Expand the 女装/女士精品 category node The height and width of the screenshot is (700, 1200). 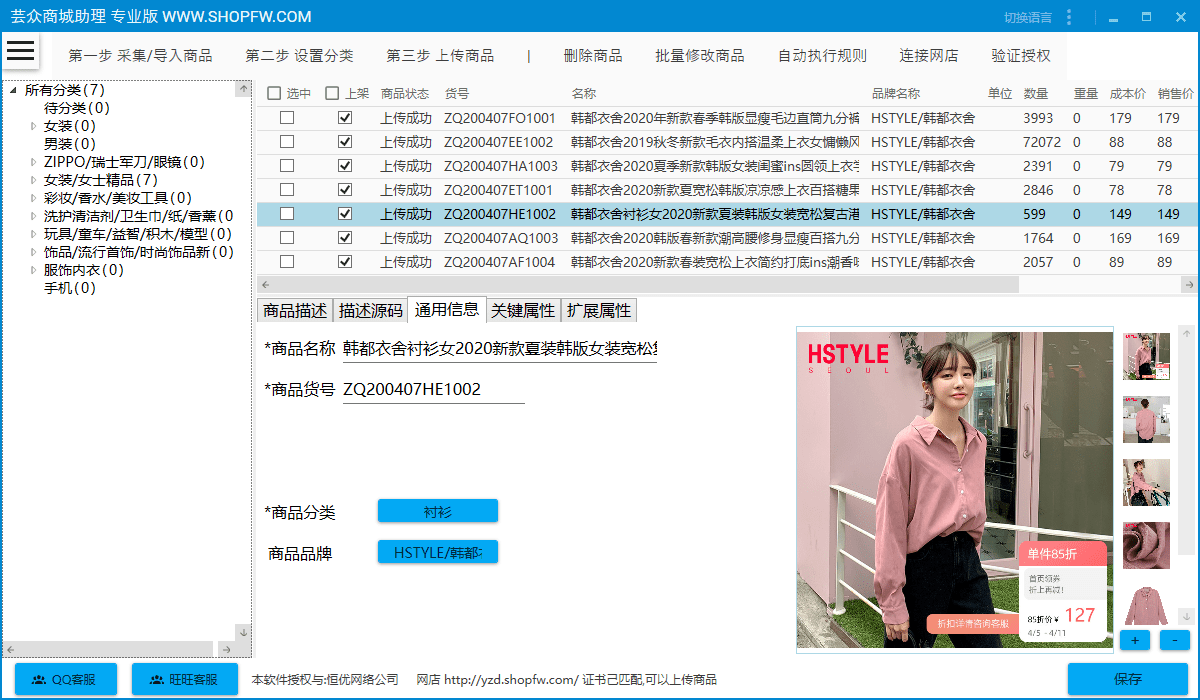point(33,180)
